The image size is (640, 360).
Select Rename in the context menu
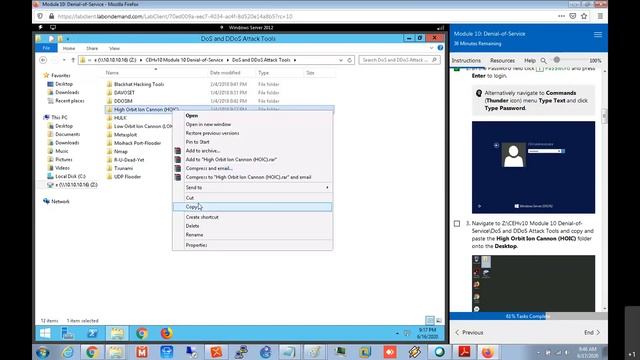[252, 235]
